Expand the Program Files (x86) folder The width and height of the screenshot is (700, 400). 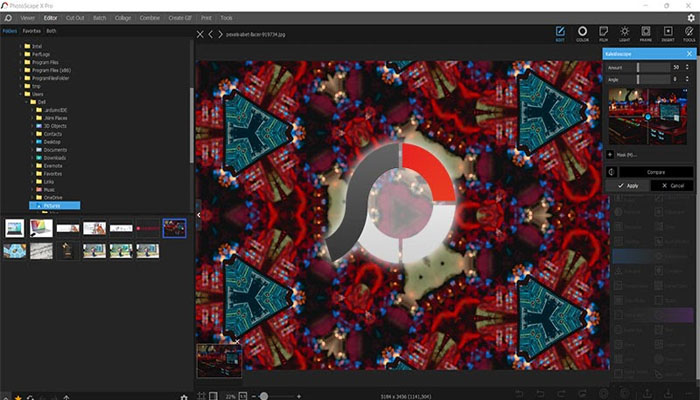tap(21, 71)
